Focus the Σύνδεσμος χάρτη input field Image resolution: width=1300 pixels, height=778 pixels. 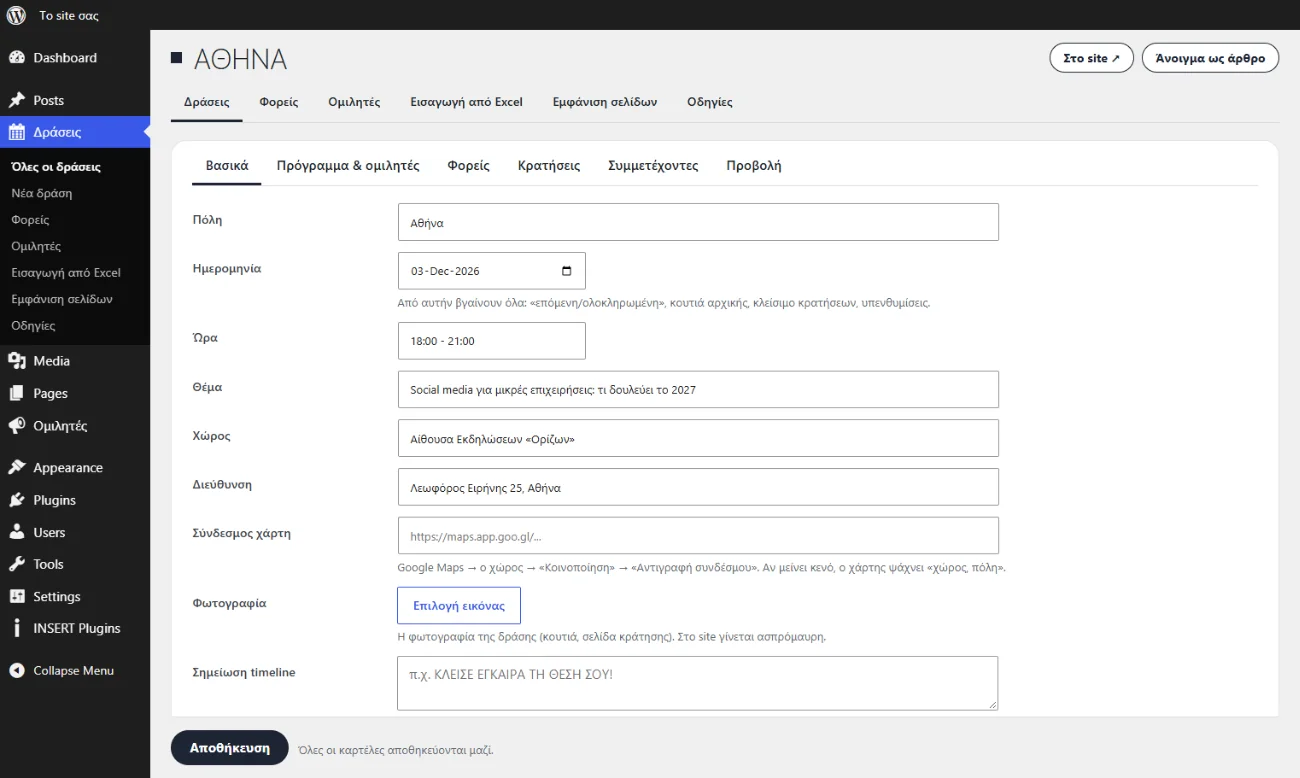coord(698,536)
